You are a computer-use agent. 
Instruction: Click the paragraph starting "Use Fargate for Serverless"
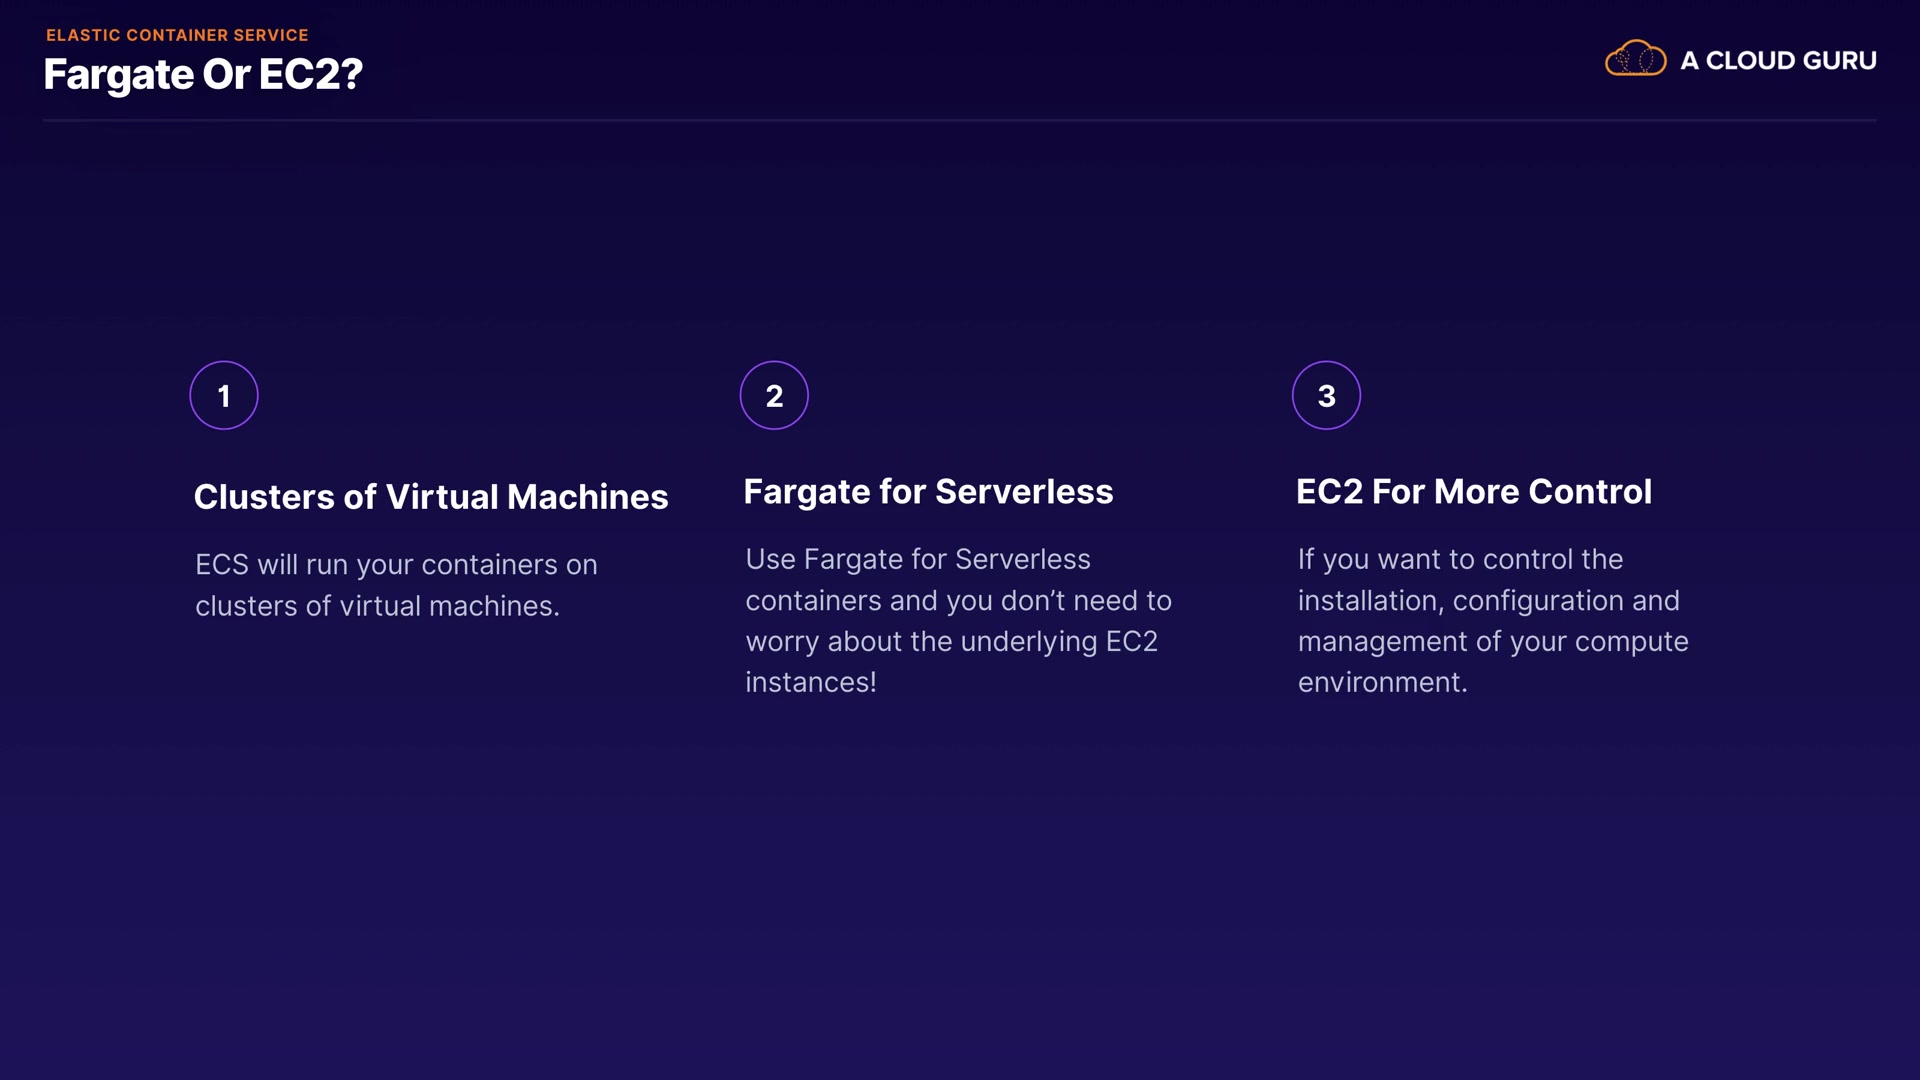[x=958, y=620]
